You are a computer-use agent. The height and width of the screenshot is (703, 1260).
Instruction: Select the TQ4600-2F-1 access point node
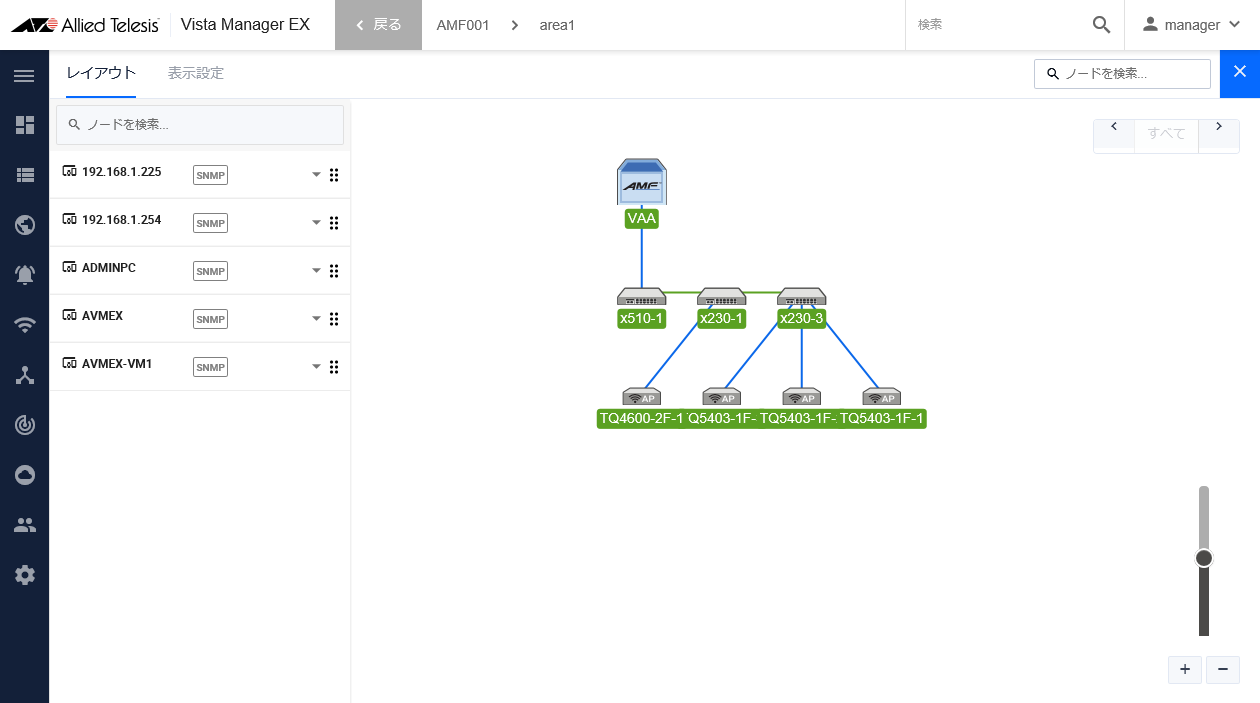pos(641,397)
